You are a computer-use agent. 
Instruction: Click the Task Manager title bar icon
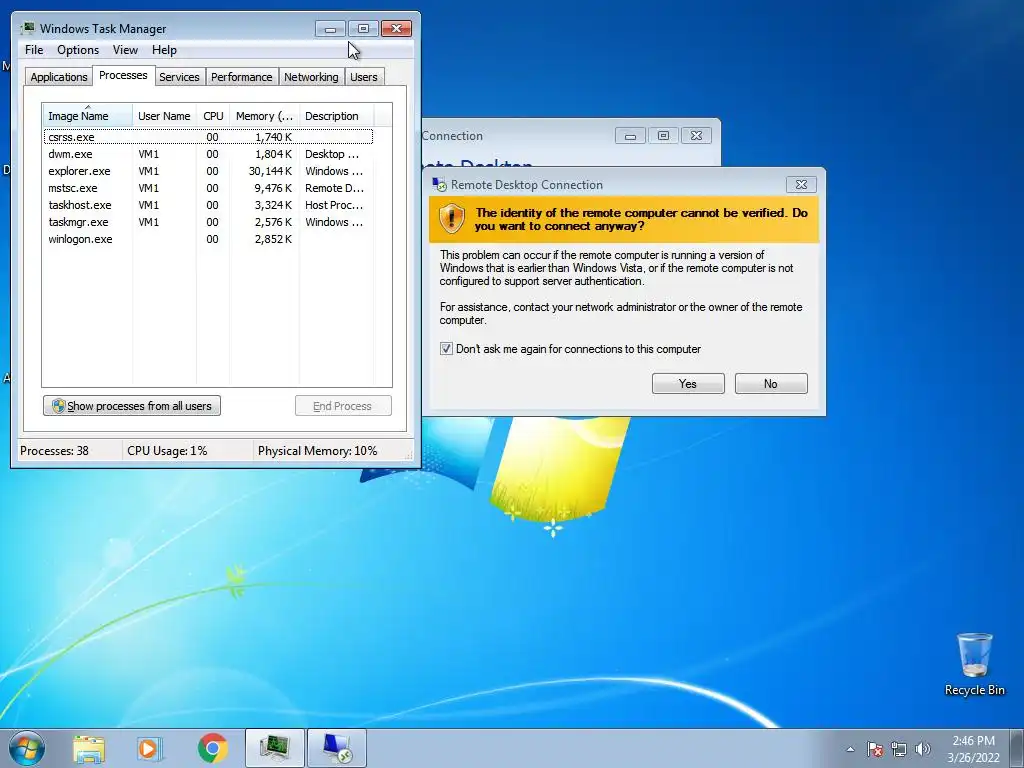tap(28, 28)
